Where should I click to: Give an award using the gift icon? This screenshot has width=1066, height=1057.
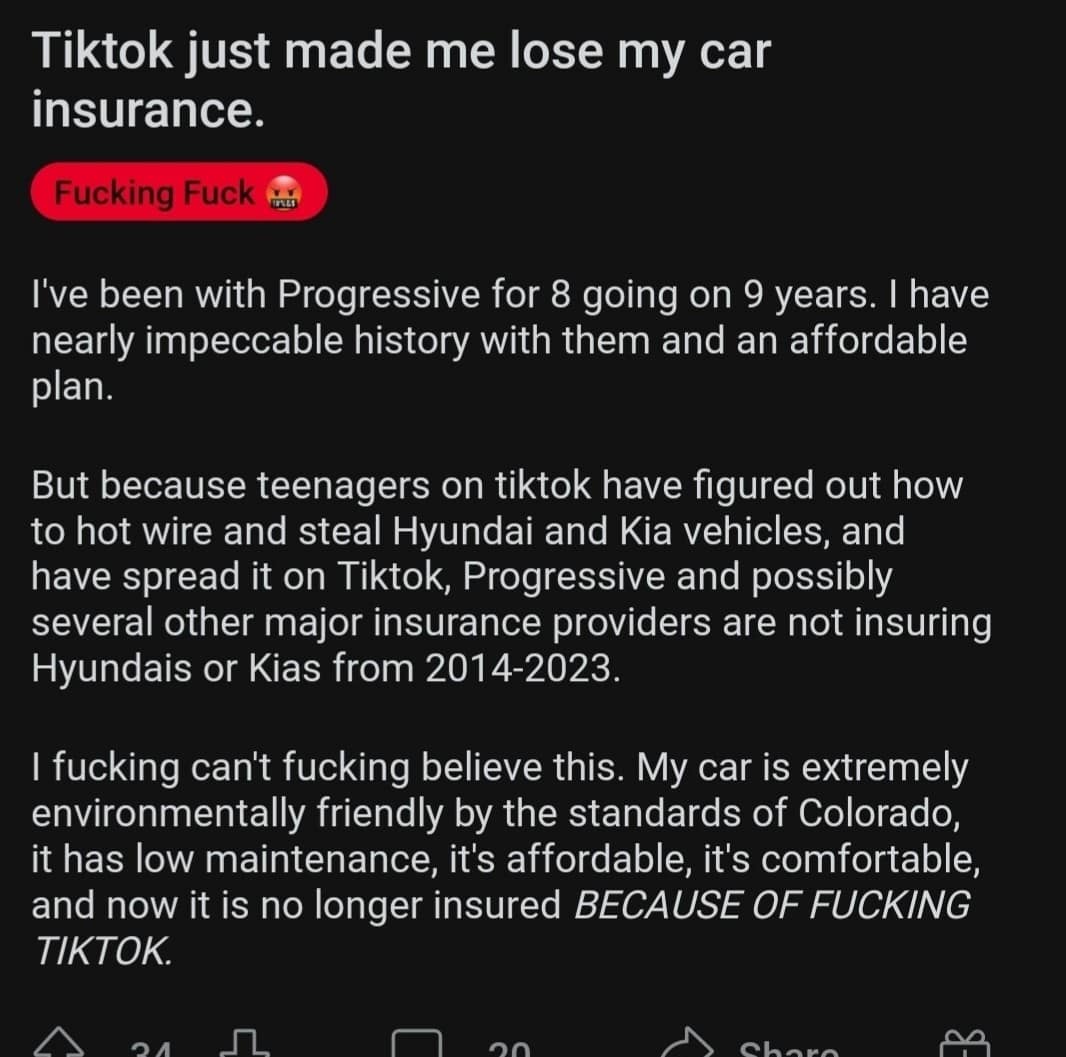964,1046
